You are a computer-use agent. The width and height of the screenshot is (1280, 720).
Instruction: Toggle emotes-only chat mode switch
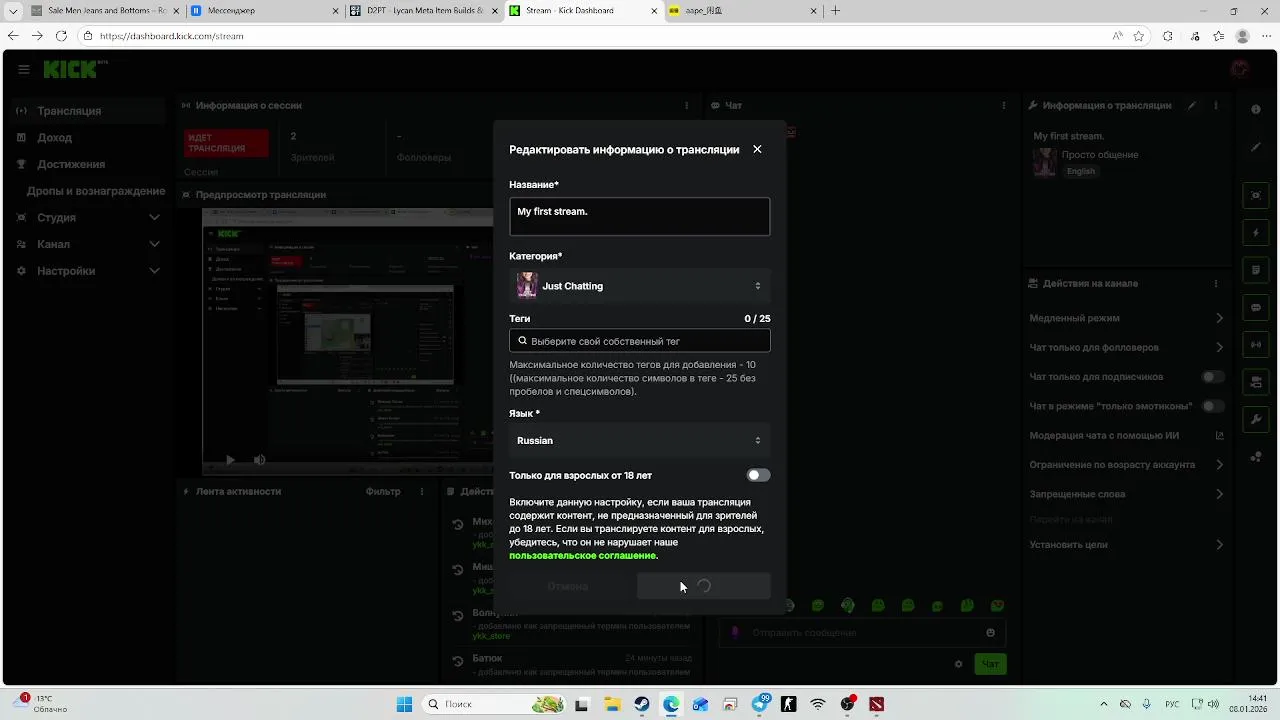click(x=1212, y=406)
